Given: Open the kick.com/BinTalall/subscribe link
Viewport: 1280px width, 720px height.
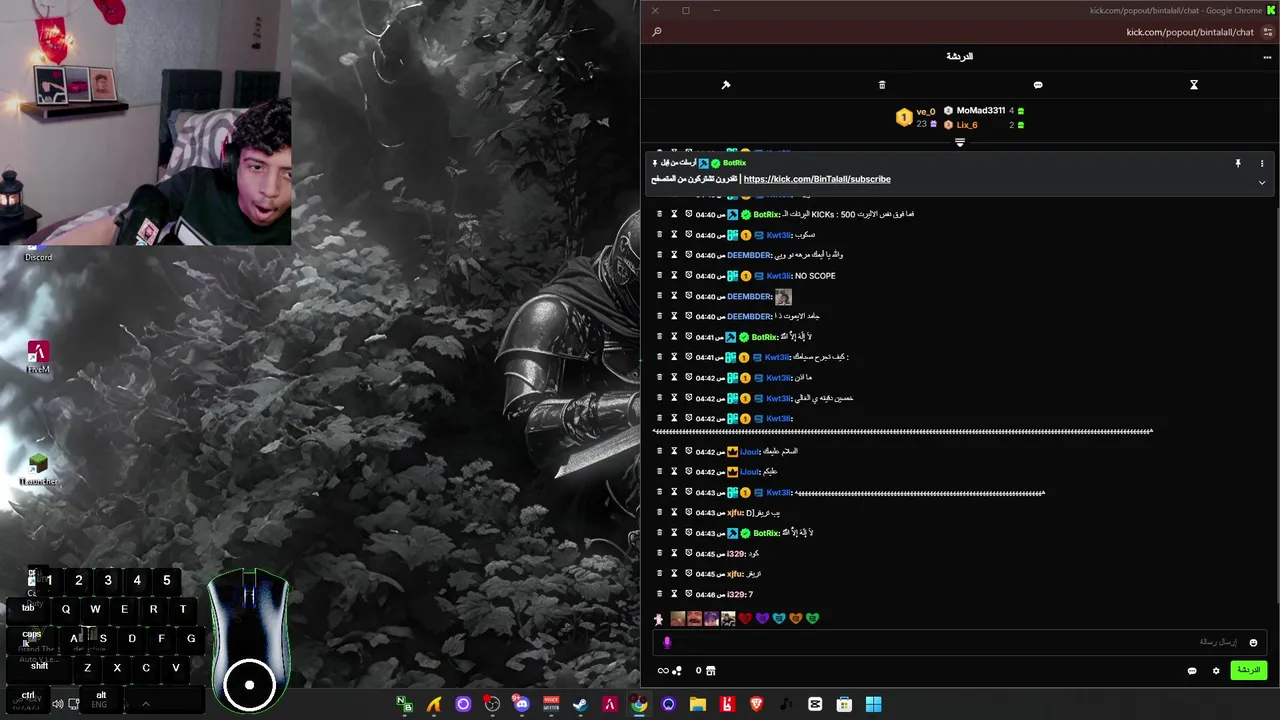Looking at the screenshot, I should (817, 179).
